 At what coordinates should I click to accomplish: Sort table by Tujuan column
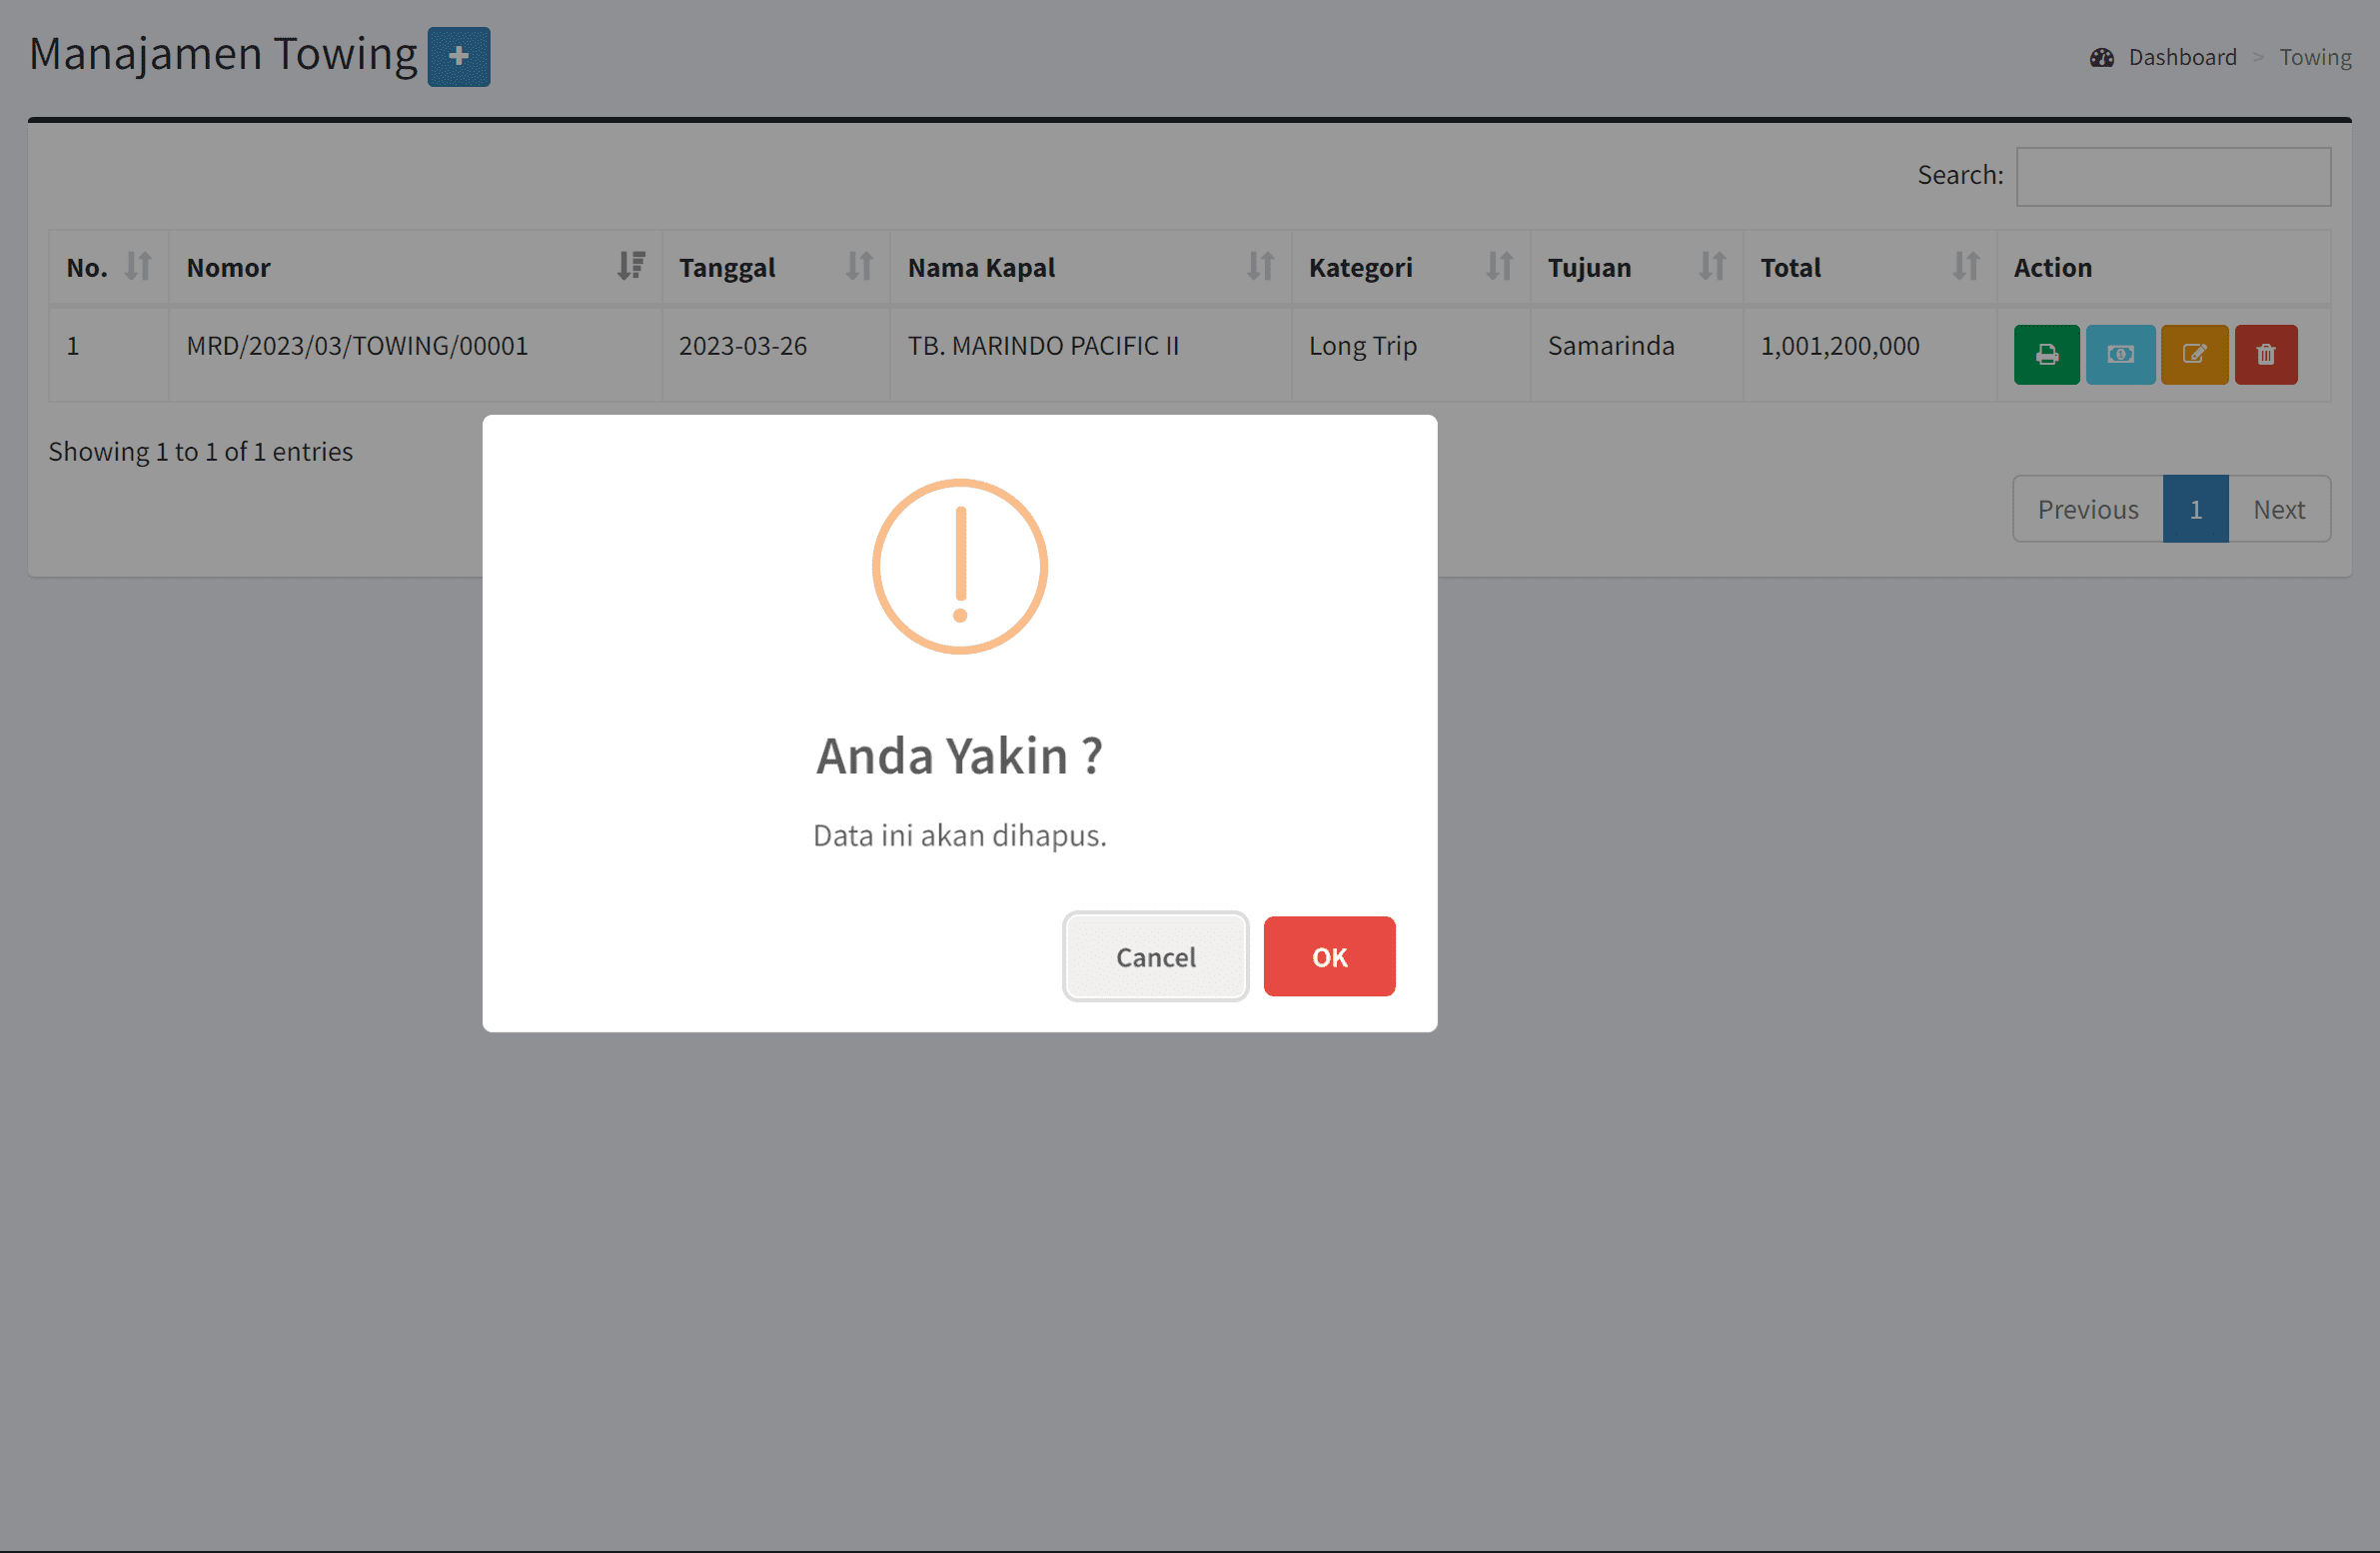[x=1711, y=266]
